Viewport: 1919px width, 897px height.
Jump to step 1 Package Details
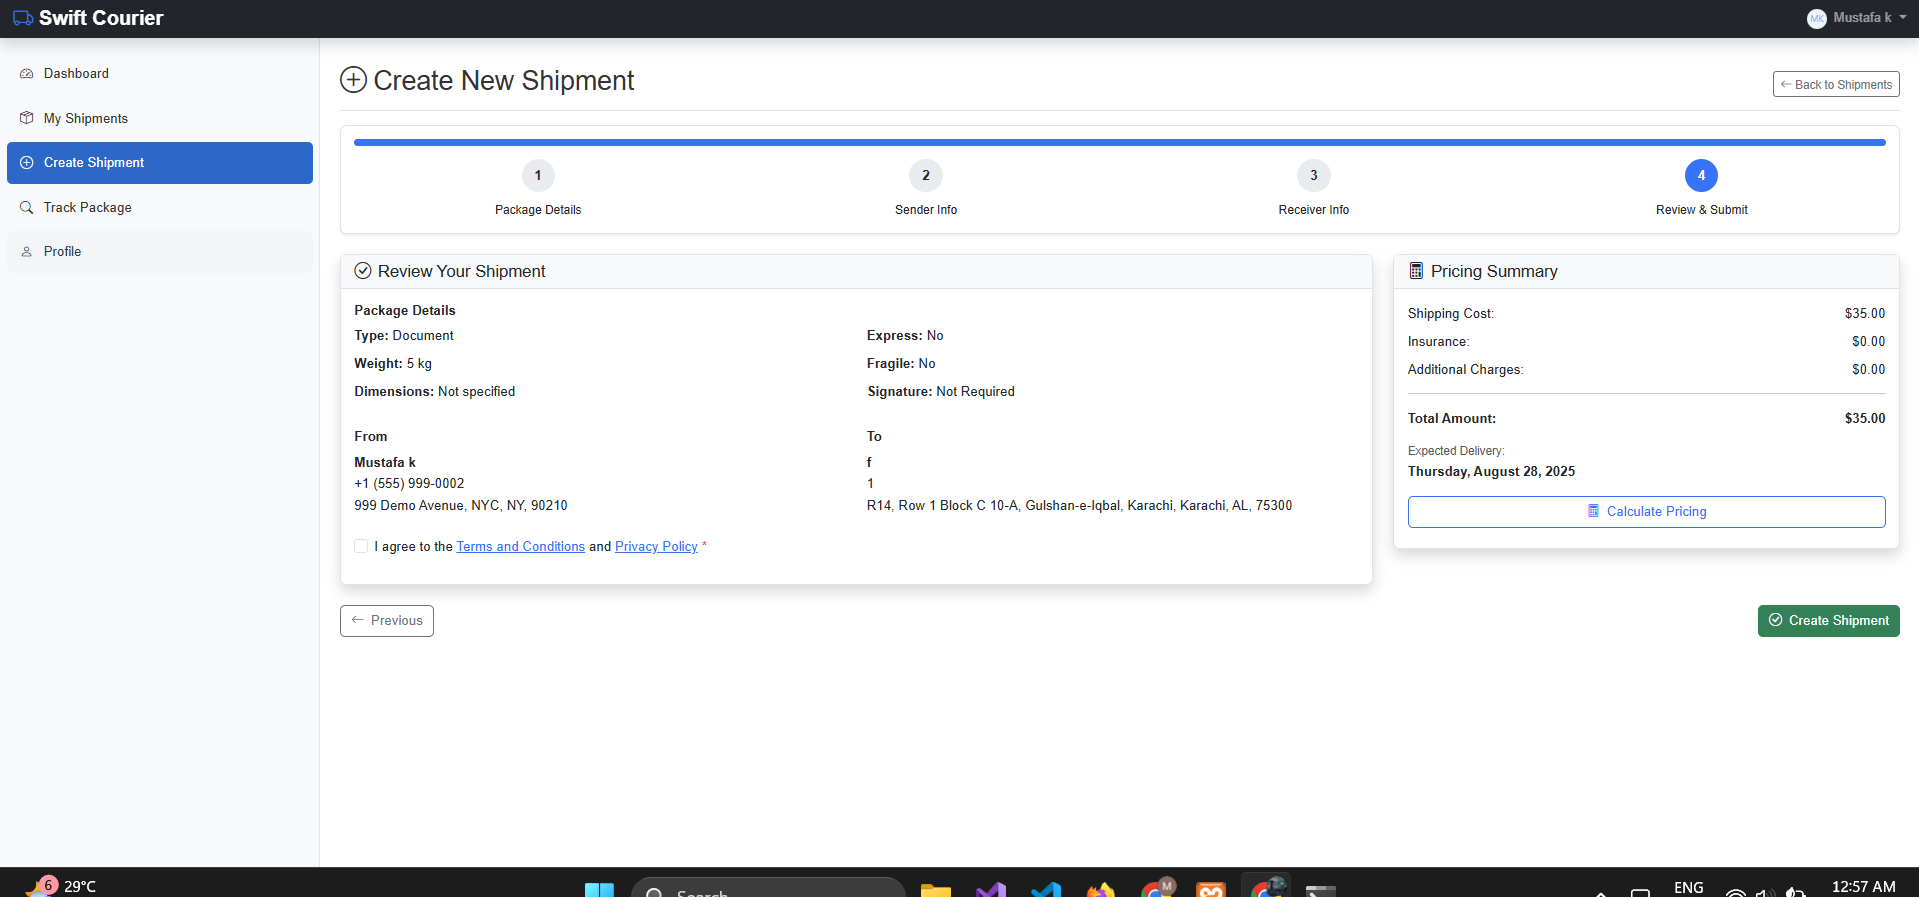click(x=538, y=176)
